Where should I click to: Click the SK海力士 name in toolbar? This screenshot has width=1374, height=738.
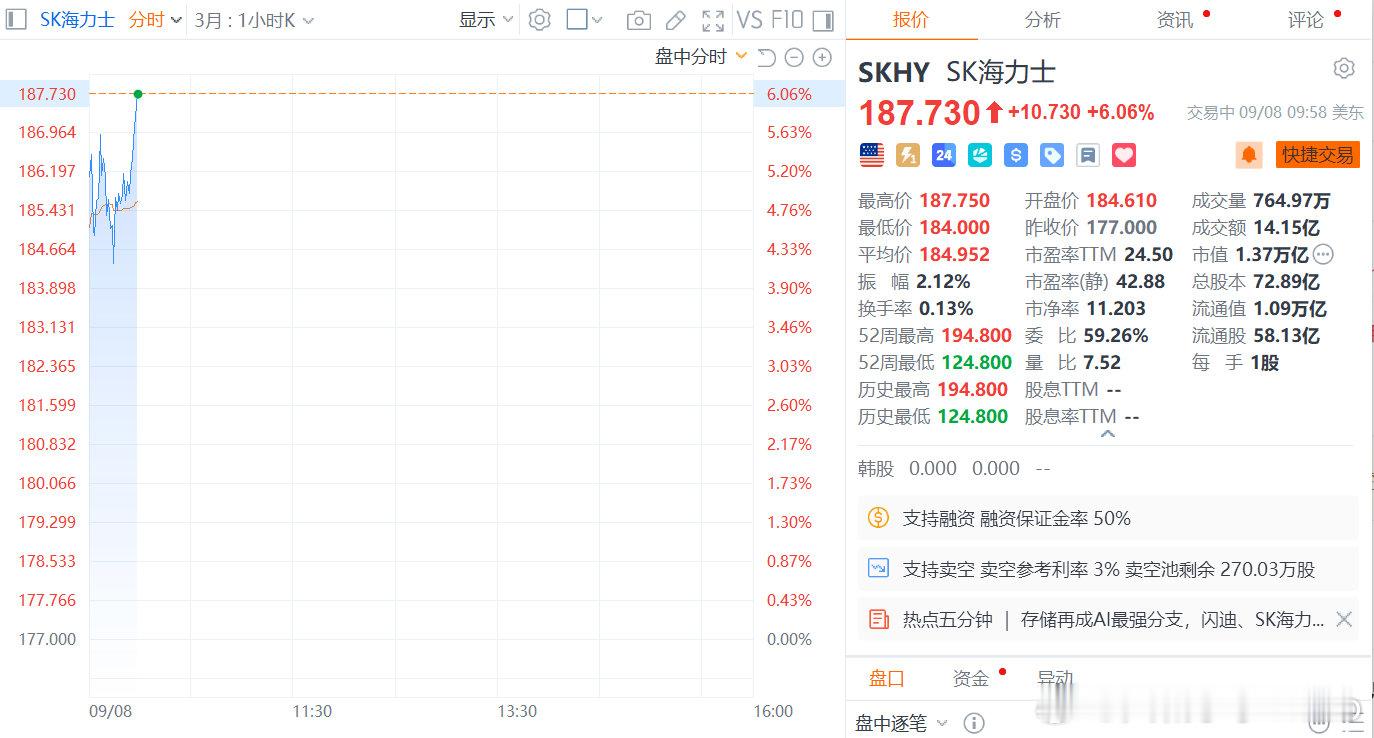tap(77, 20)
